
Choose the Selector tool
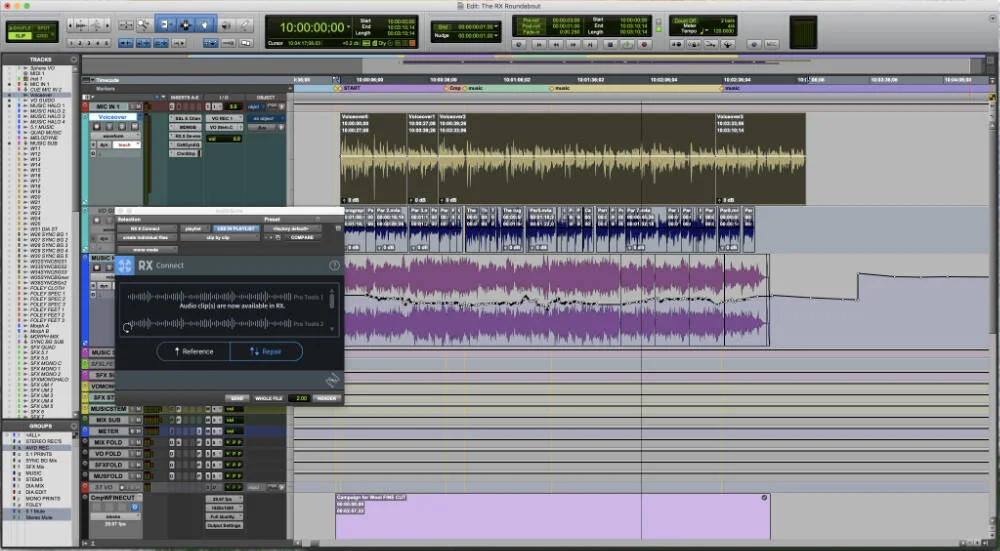tap(186, 25)
